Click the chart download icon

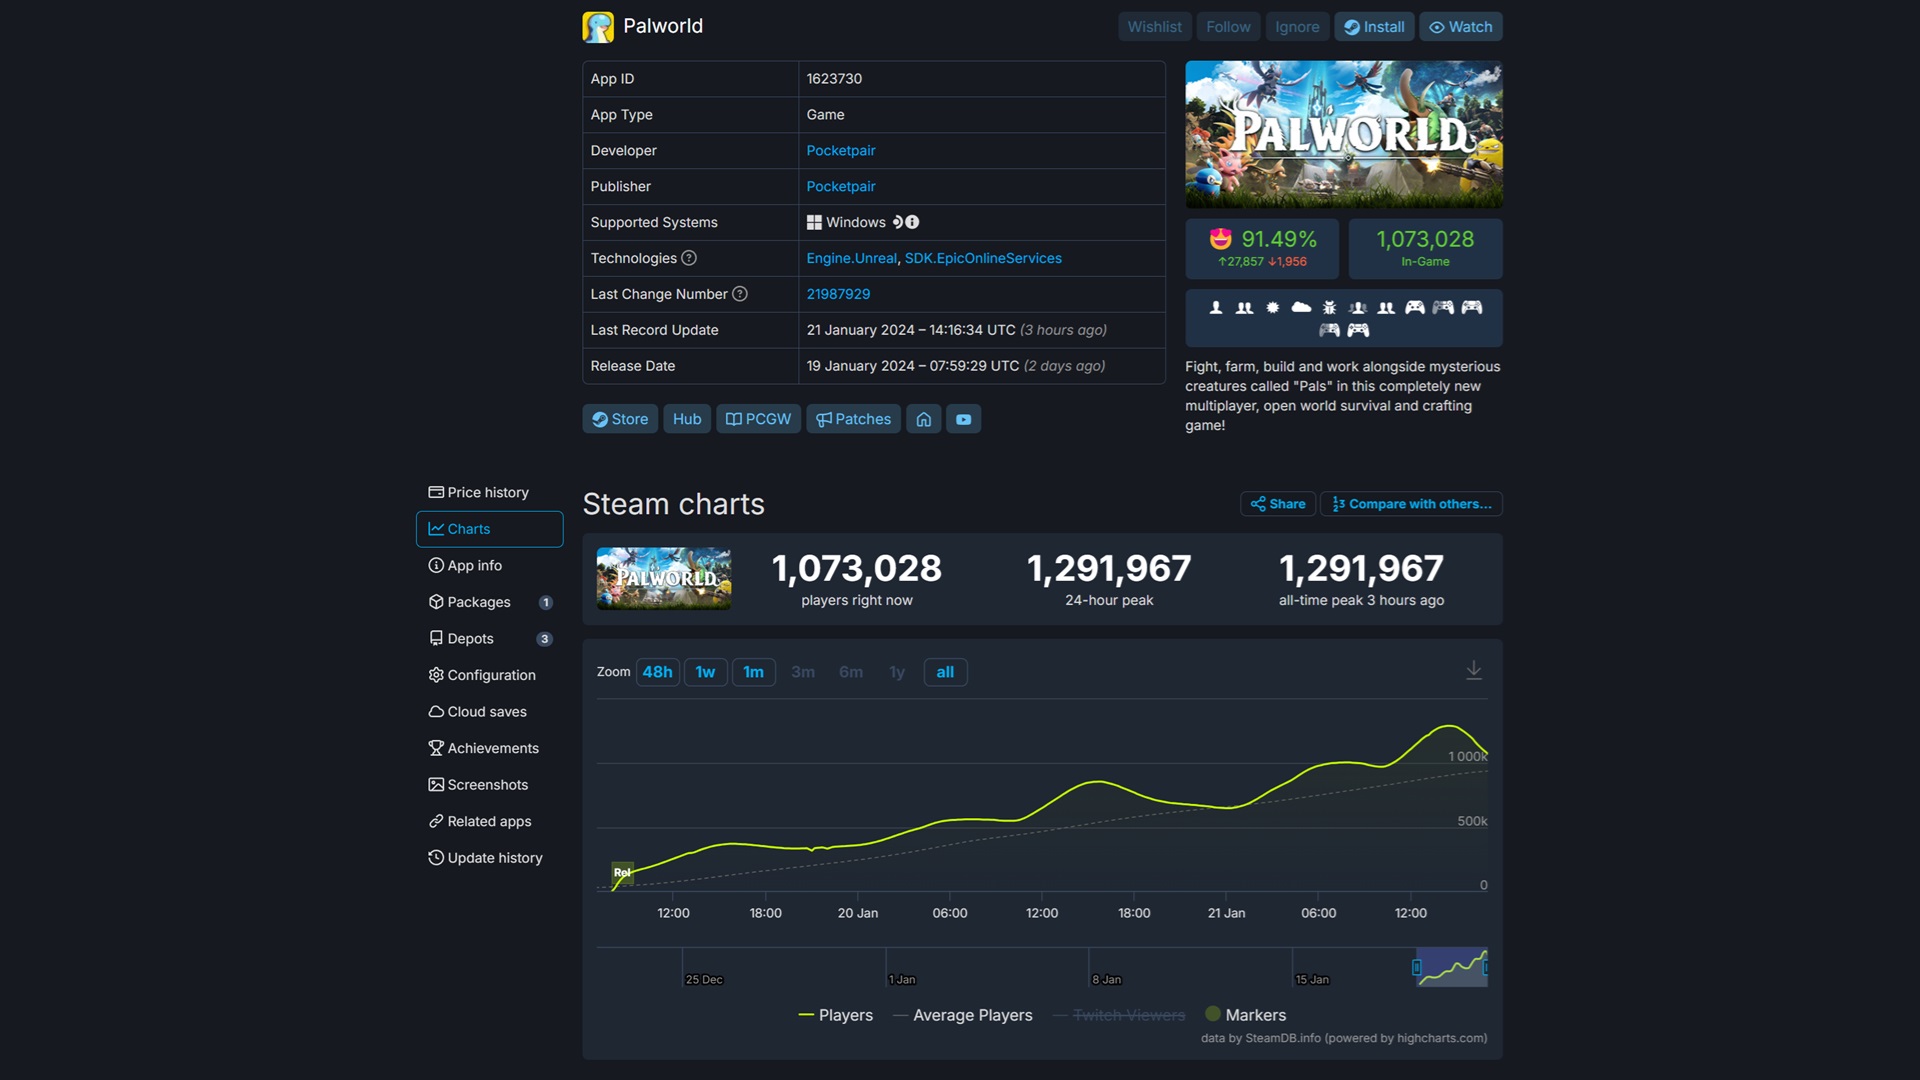(x=1474, y=670)
